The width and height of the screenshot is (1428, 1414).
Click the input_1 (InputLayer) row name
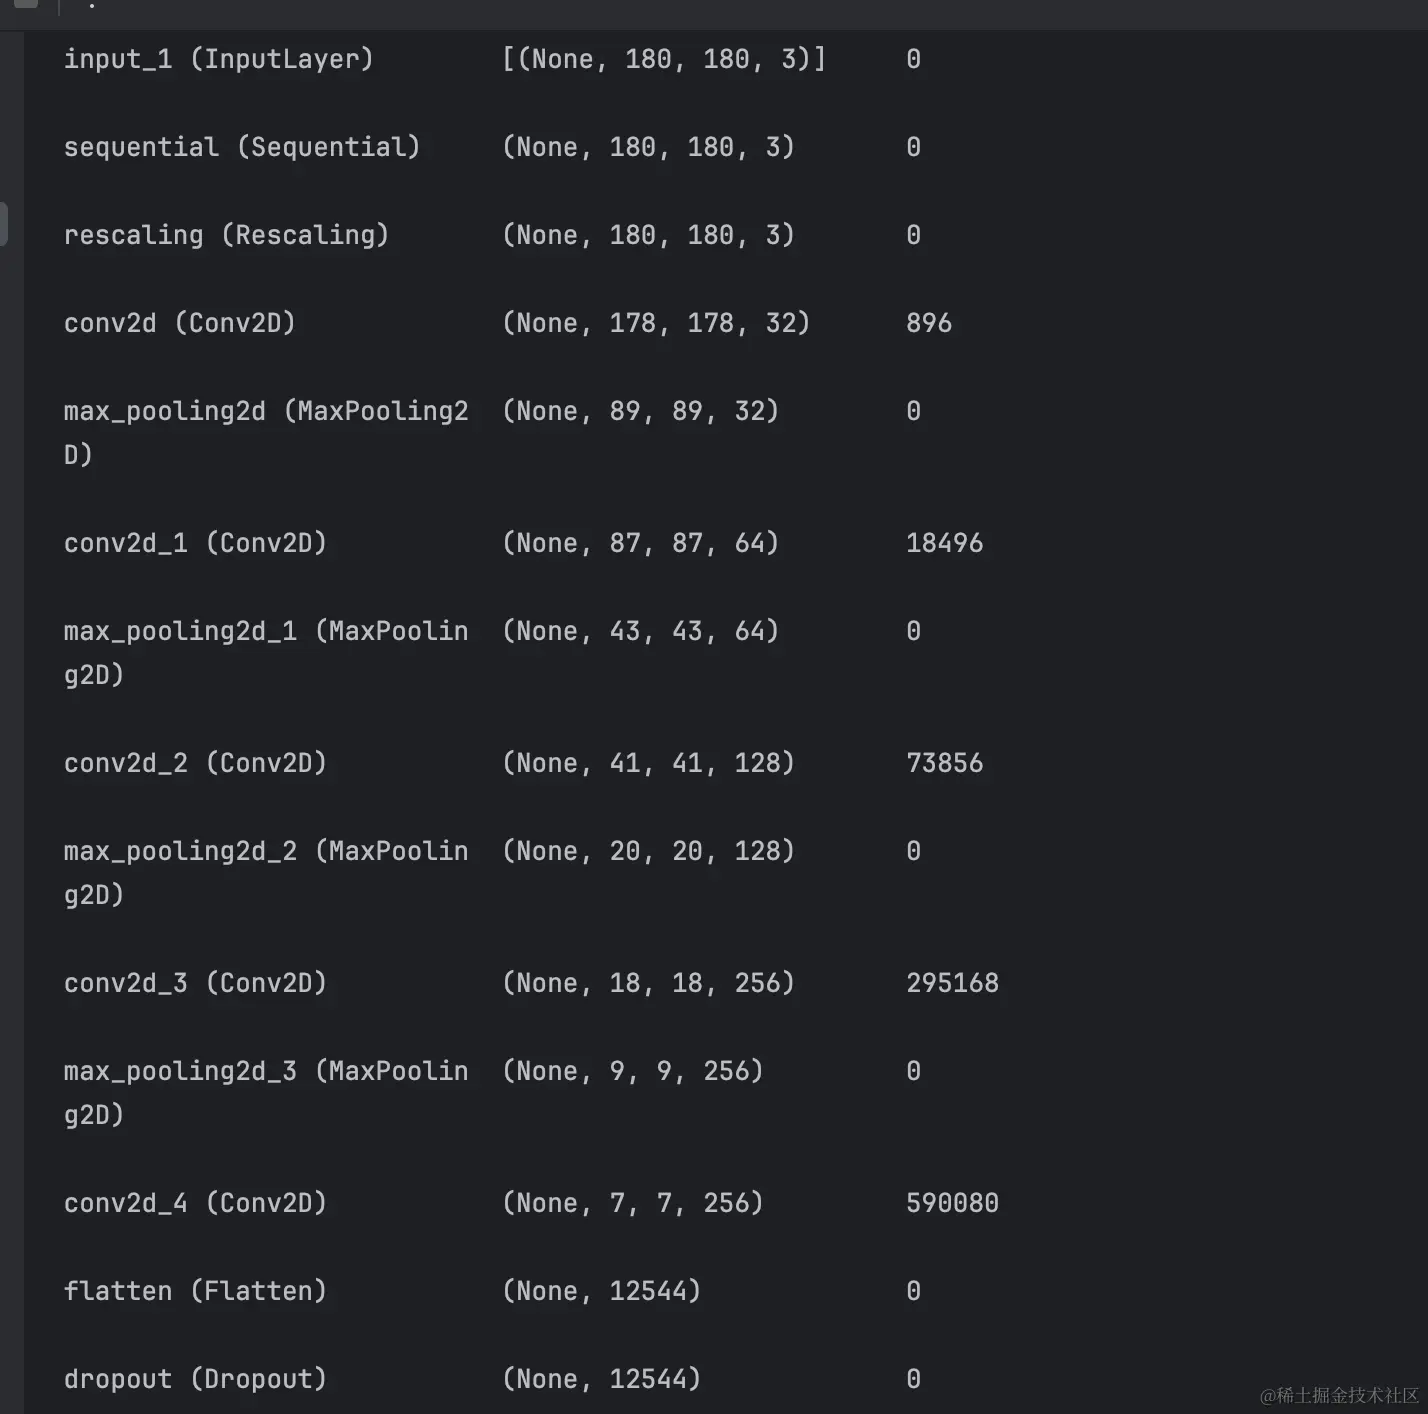[218, 59]
